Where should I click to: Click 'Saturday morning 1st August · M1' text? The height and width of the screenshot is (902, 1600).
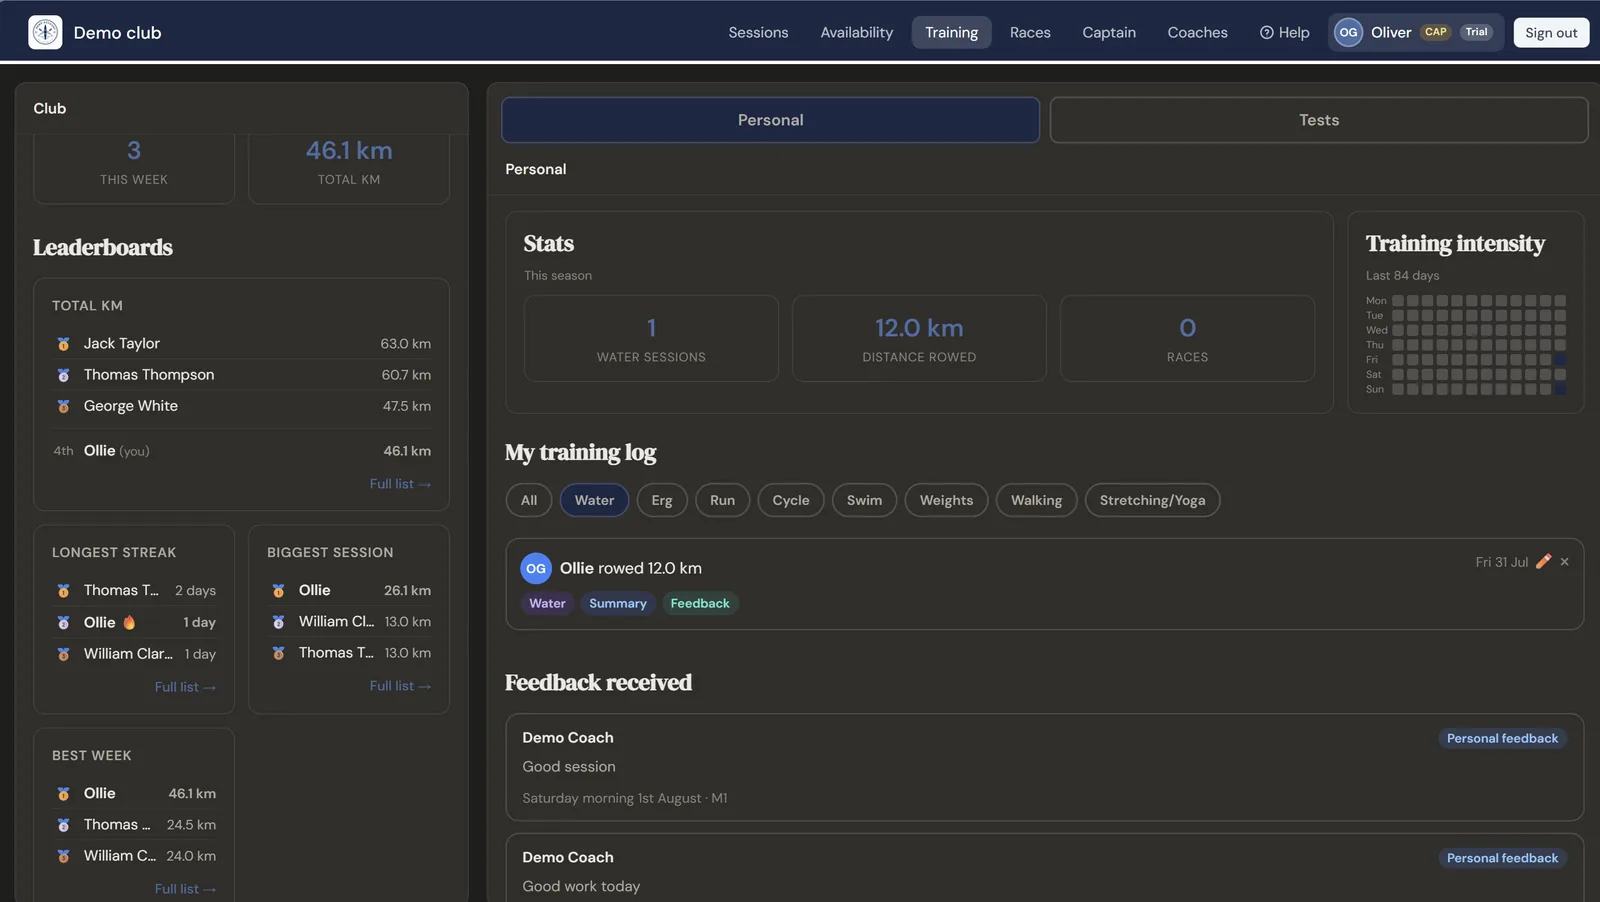(625, 798)
